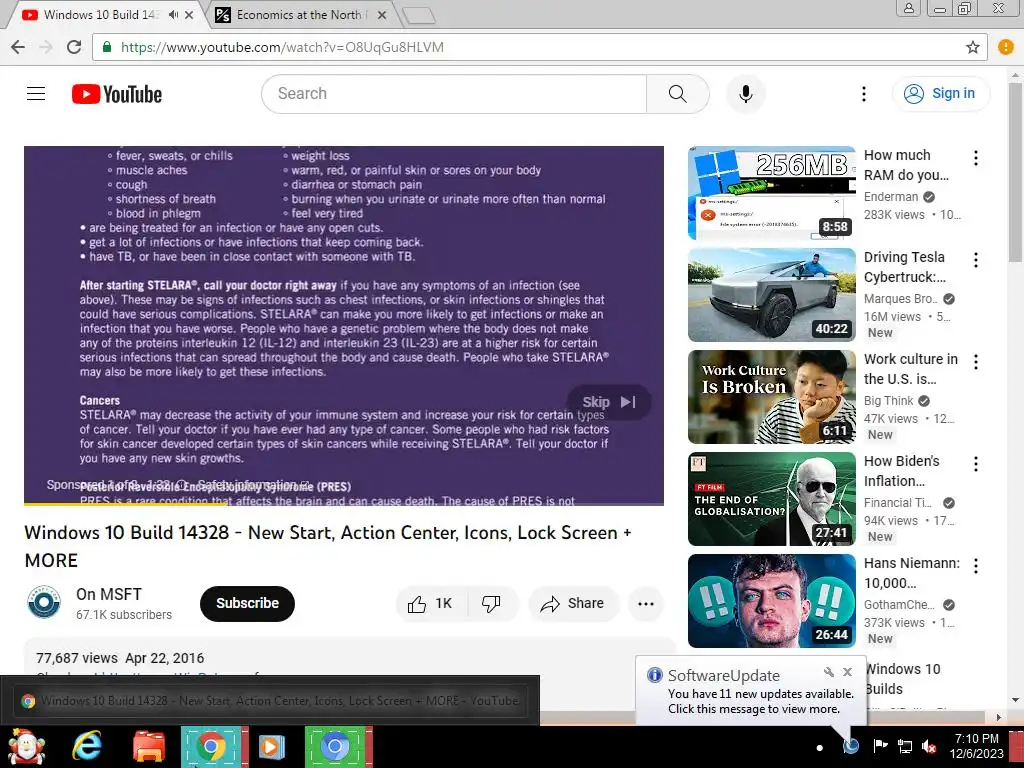
Task: Open options for How Biden's Inflation video
Action: [976, 464]
